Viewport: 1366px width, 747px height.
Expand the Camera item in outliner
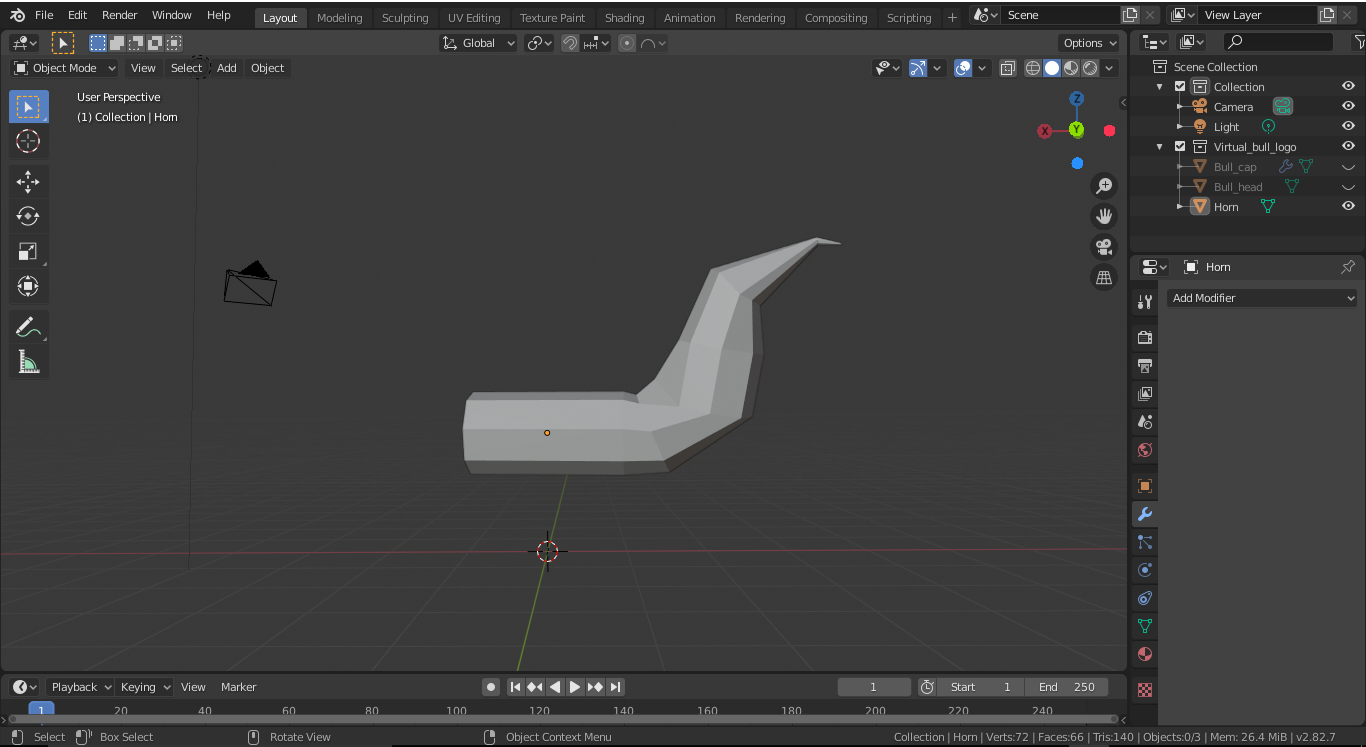[1180, 107]
